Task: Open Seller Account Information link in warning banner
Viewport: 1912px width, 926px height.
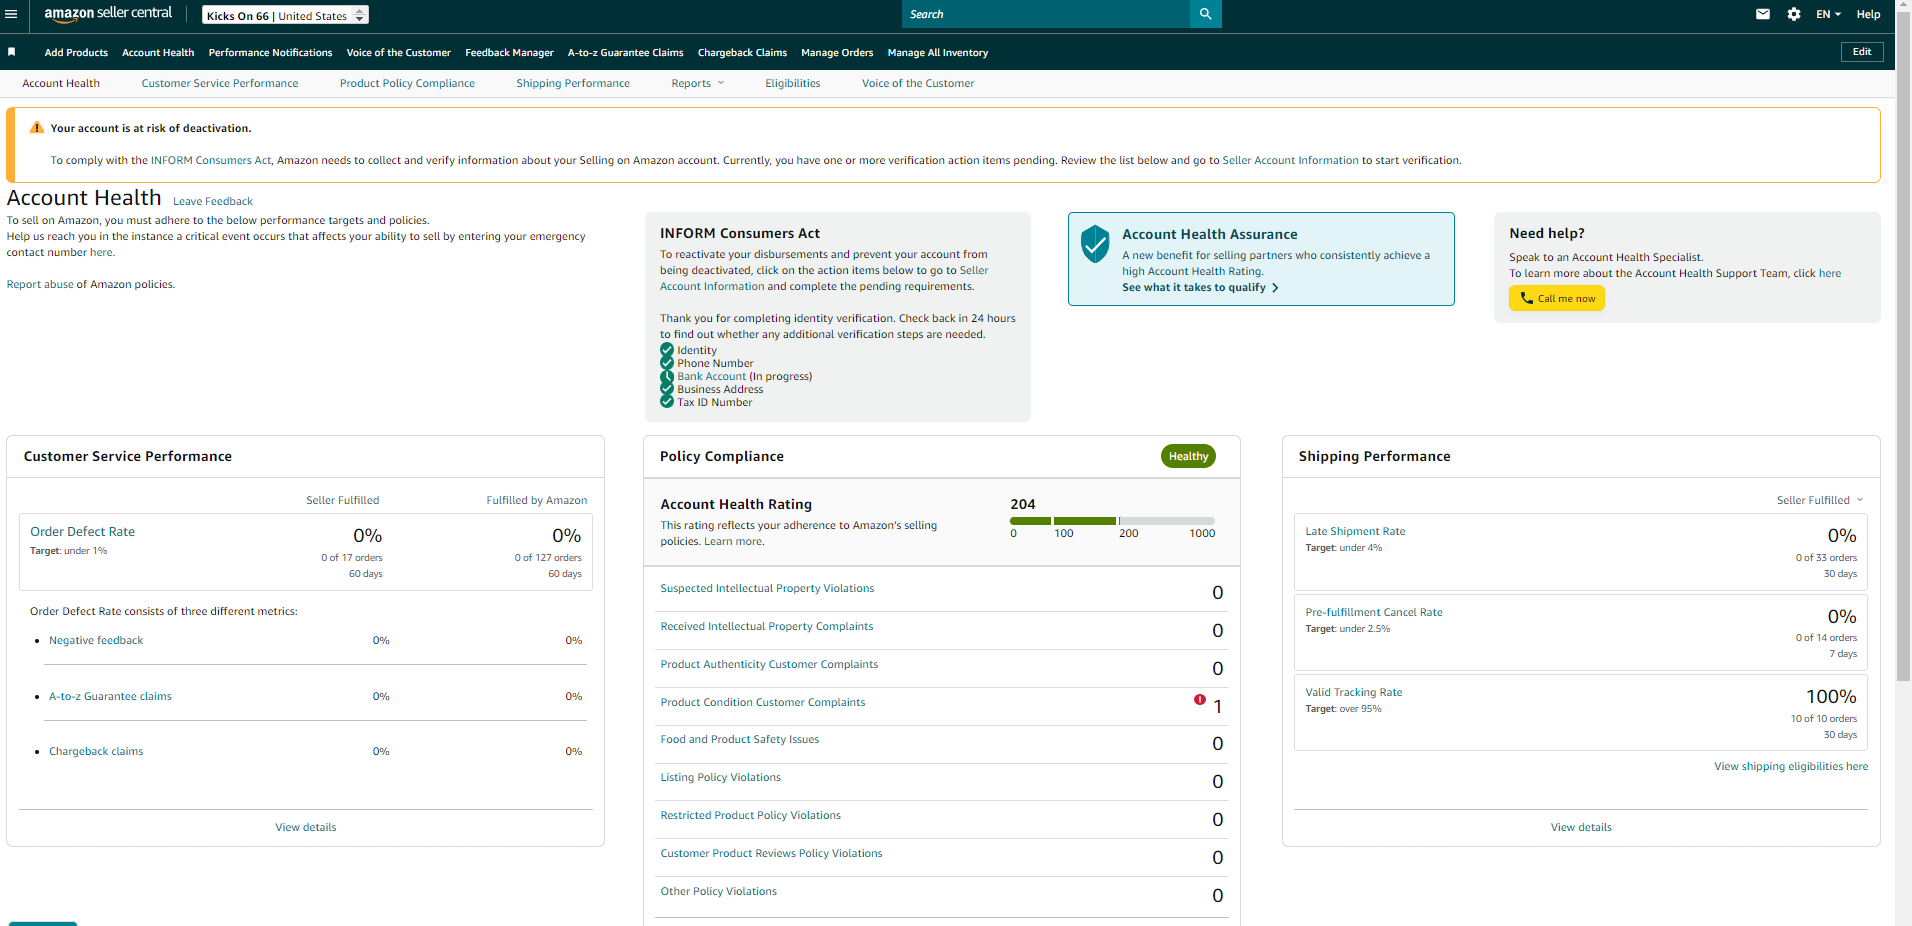Action: coord(1290,160)
